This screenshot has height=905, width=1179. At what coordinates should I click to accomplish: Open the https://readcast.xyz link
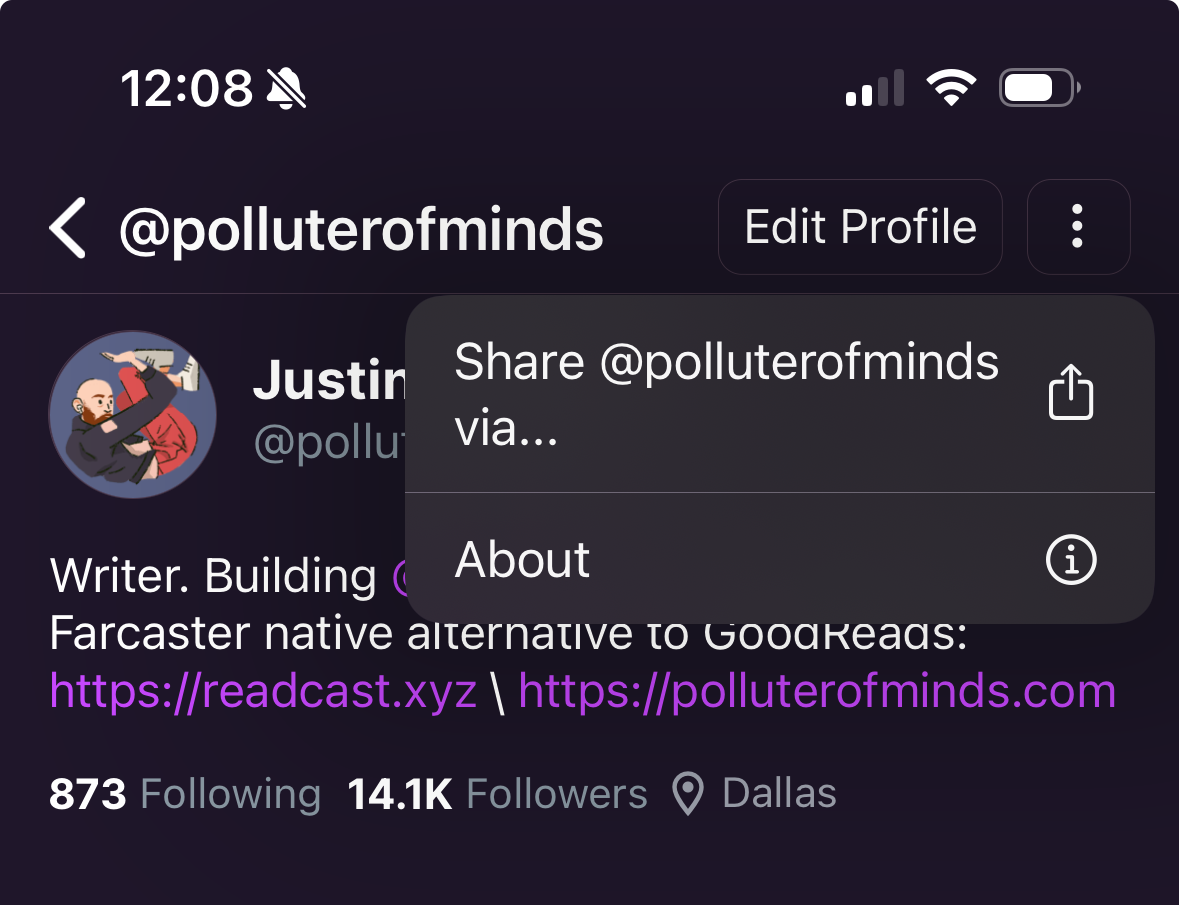263,692
